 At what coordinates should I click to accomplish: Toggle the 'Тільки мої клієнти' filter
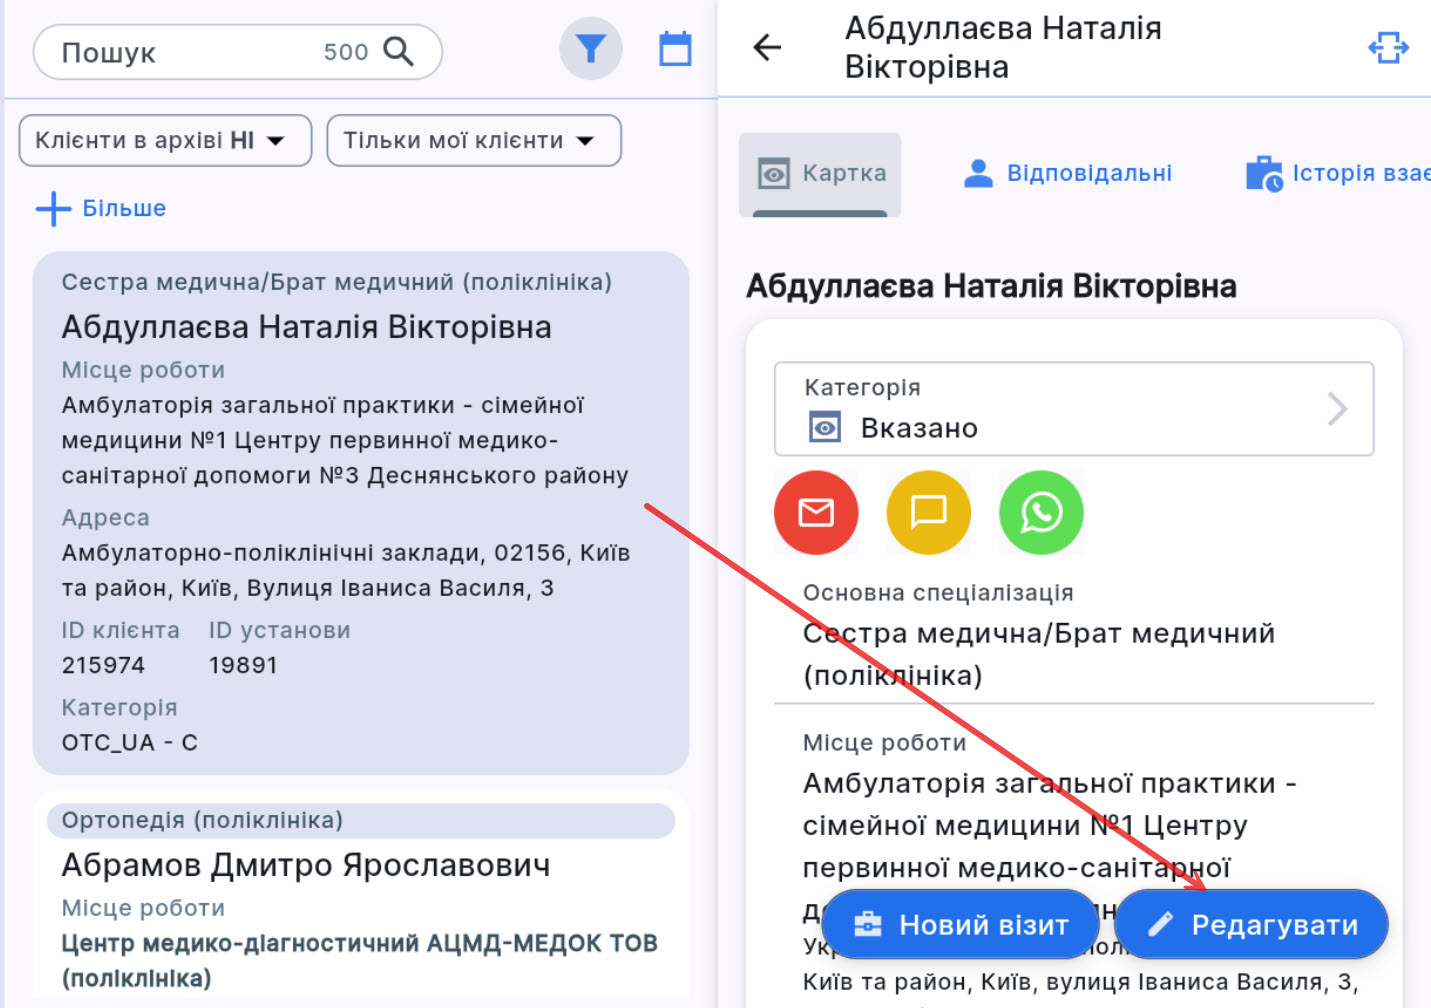473,140
